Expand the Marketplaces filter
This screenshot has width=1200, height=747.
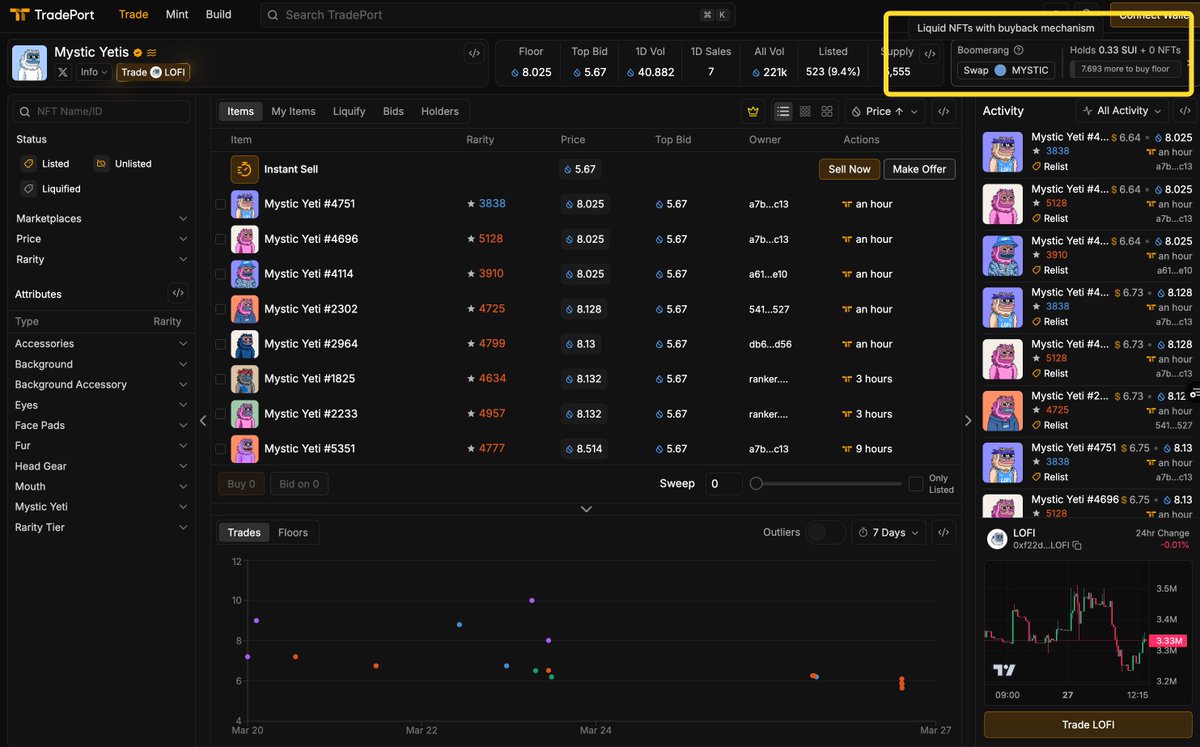pos(101,218)
